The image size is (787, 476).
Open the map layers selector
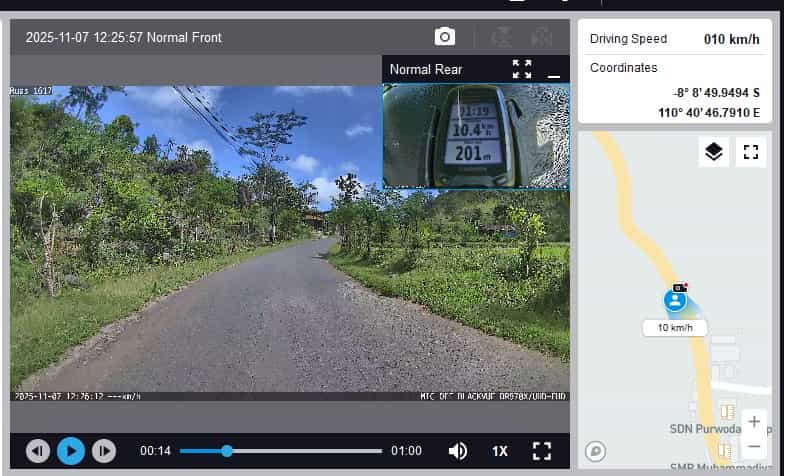point(713,152)
